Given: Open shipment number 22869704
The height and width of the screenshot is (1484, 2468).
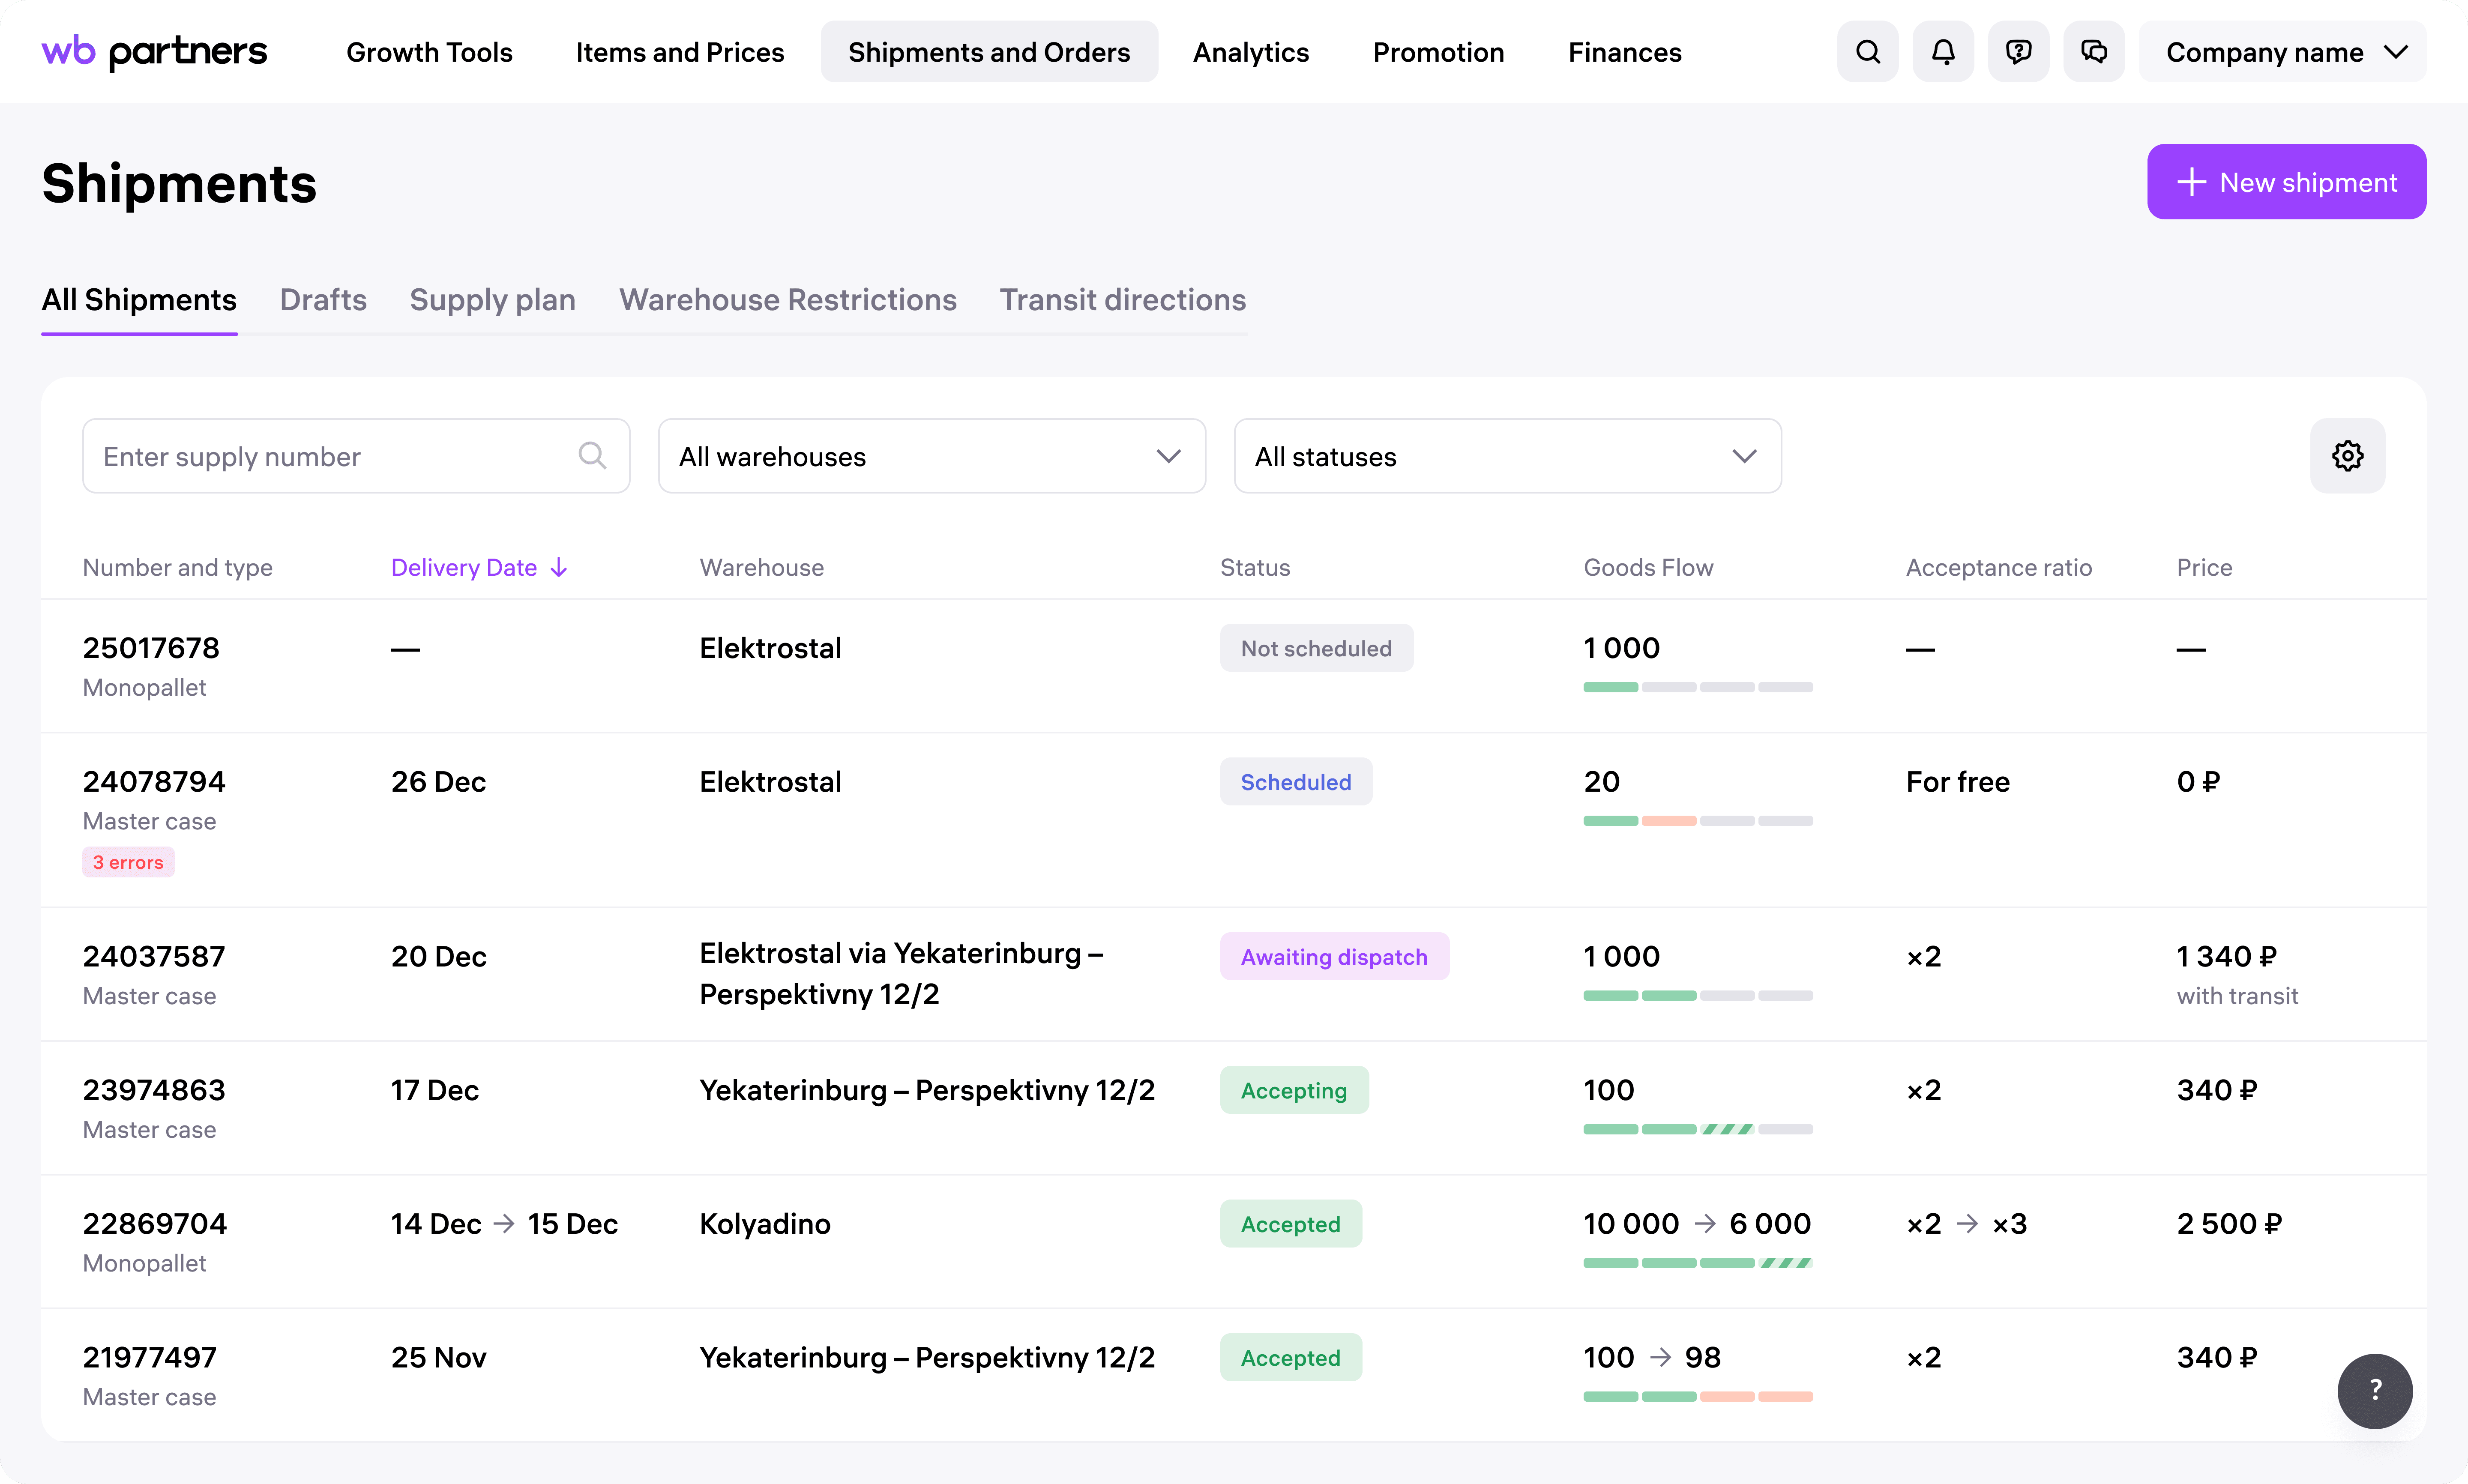Looking at the screenshot, I should coord(155,1224).
